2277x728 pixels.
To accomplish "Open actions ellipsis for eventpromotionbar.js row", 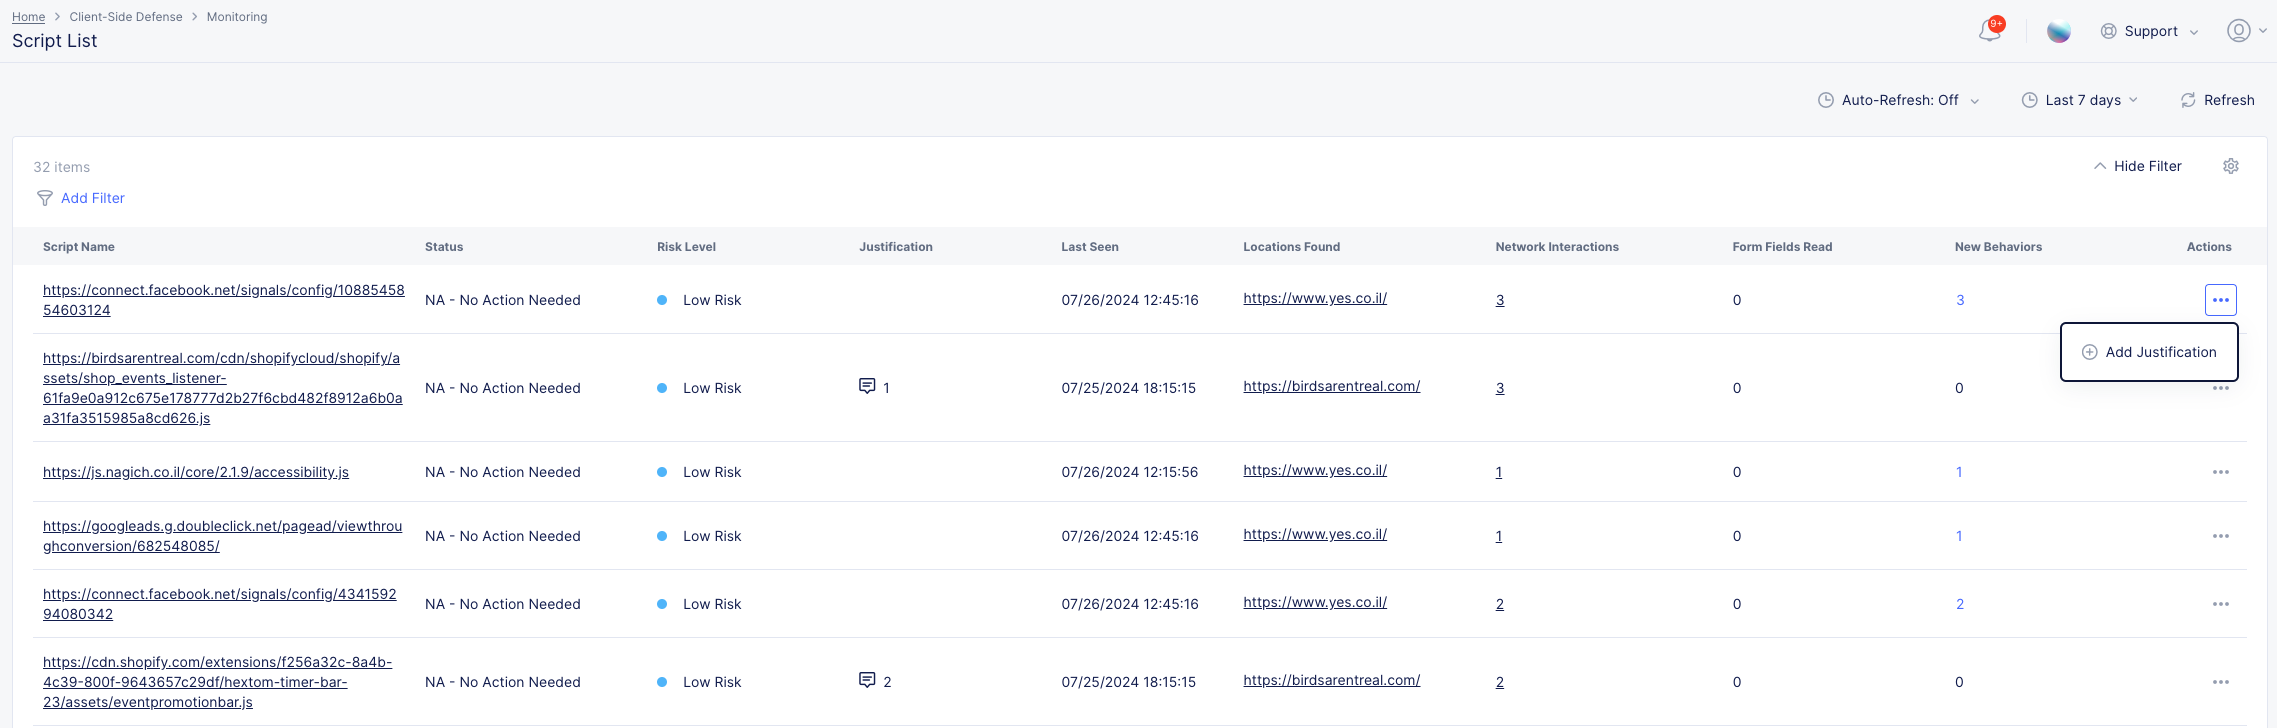I will pyautogui.click(x=2220, y=682).
